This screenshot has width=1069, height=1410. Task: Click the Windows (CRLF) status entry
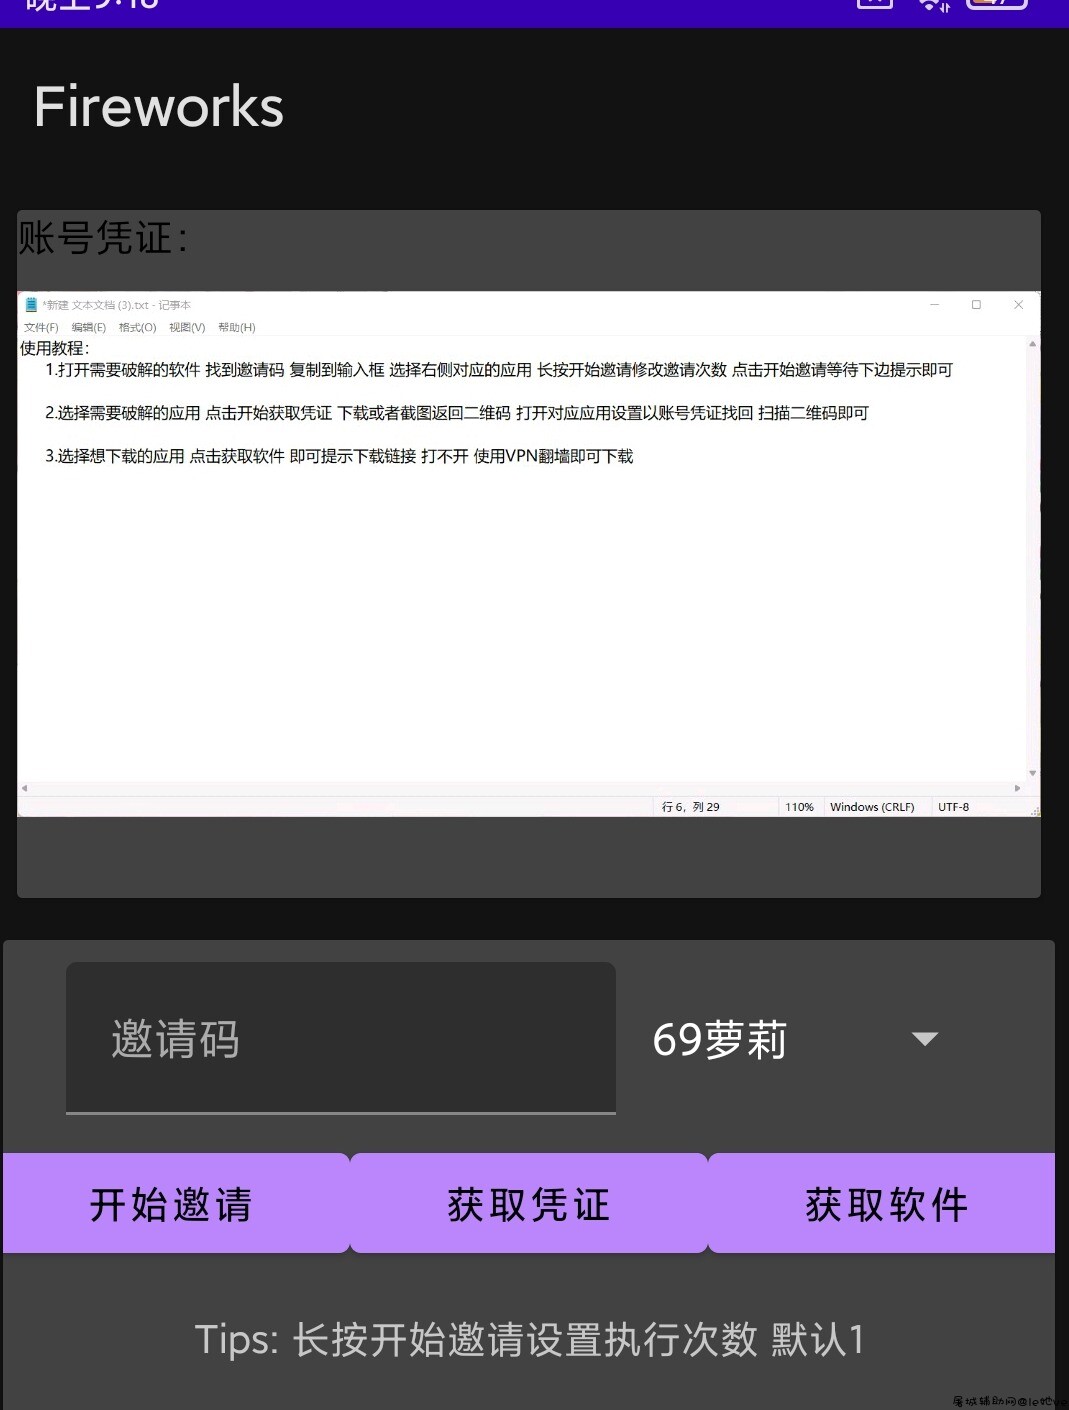872,807
